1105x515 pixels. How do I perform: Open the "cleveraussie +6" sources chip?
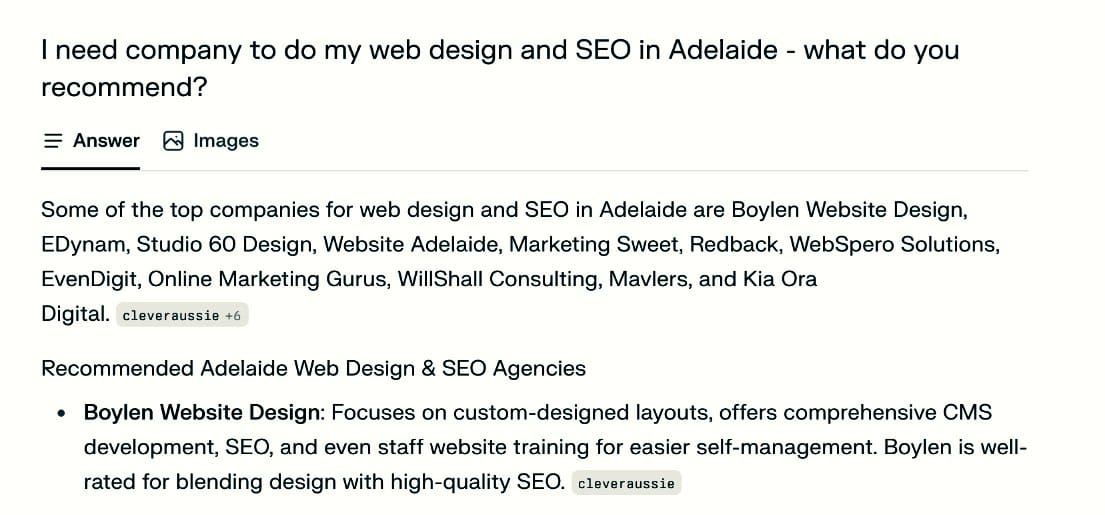180,315
